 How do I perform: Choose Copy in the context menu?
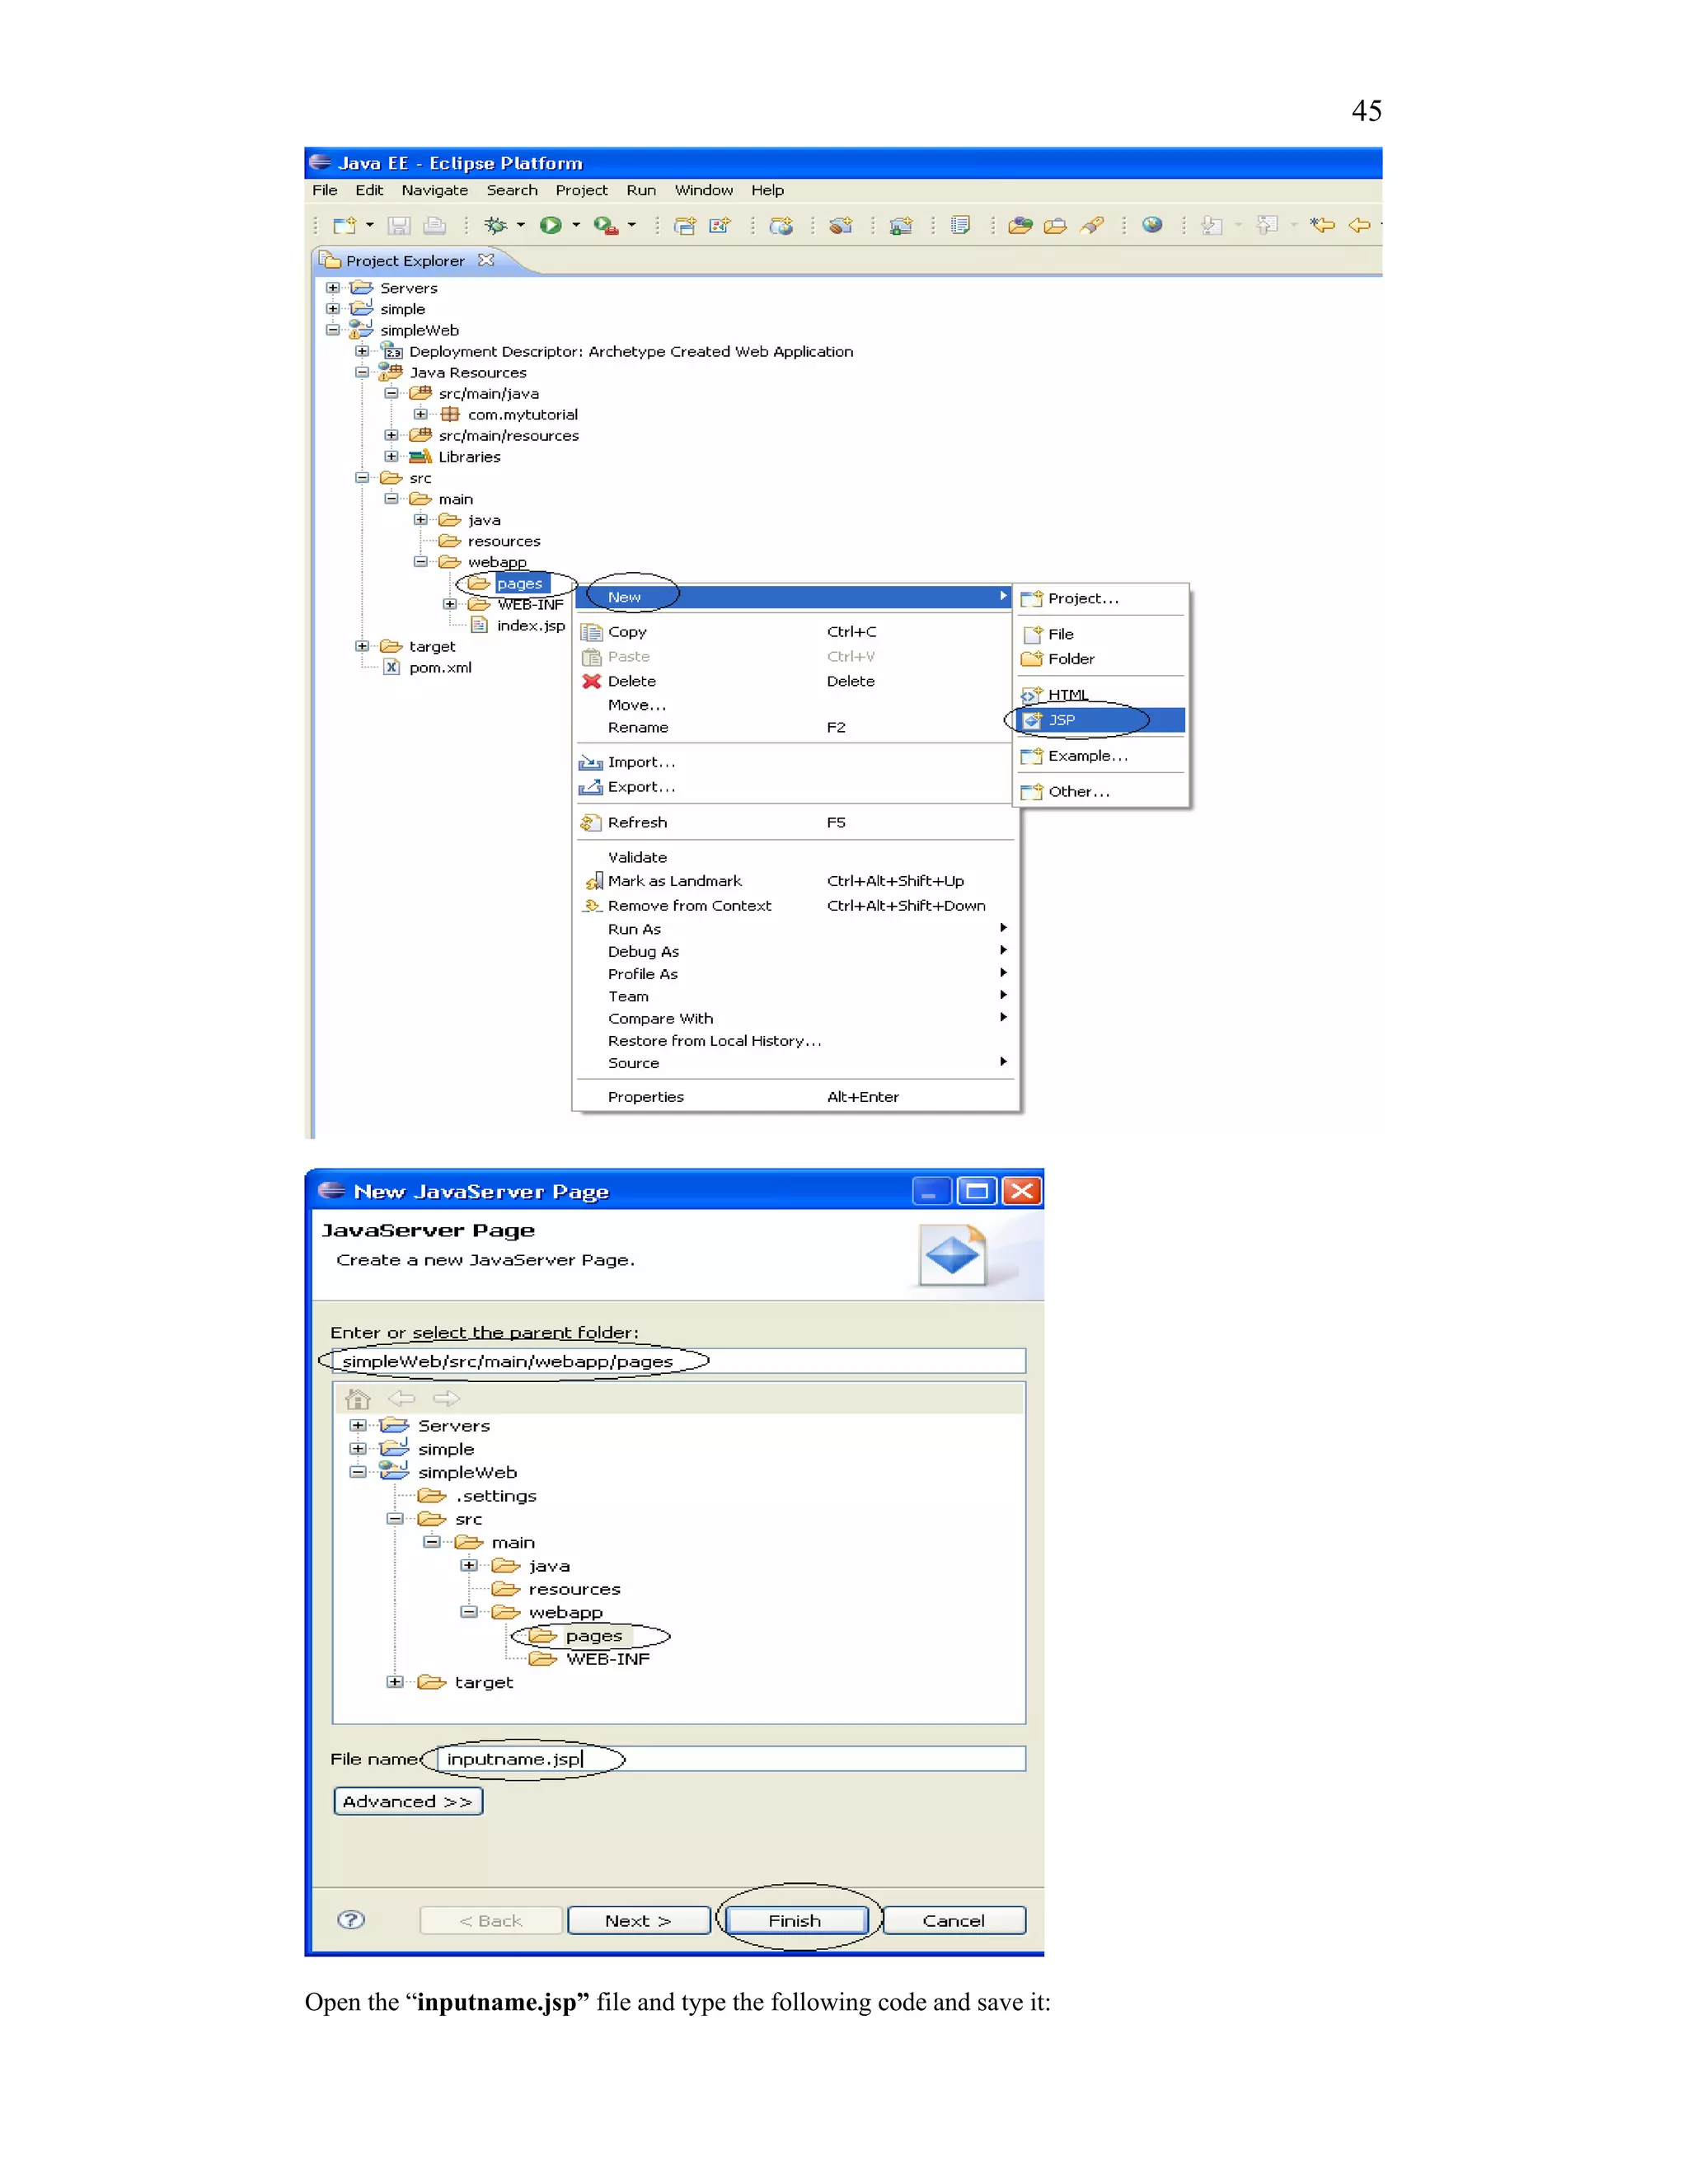click(794, 632)
